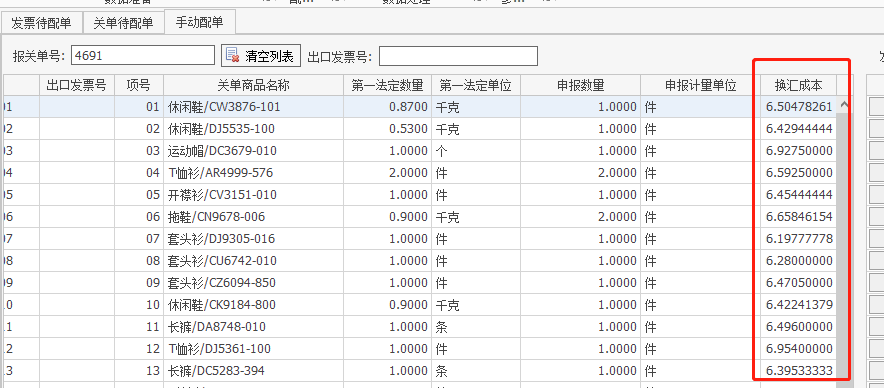884x388 pixels.
Task: Select row 休闲鞋/DJ5535-100
Action: tap(420, 129)
